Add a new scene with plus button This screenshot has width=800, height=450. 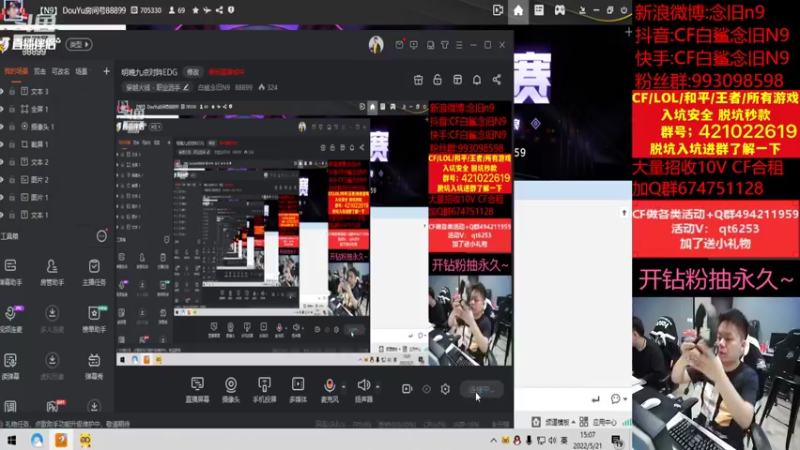pyautogui.click(x=106, y=71)
